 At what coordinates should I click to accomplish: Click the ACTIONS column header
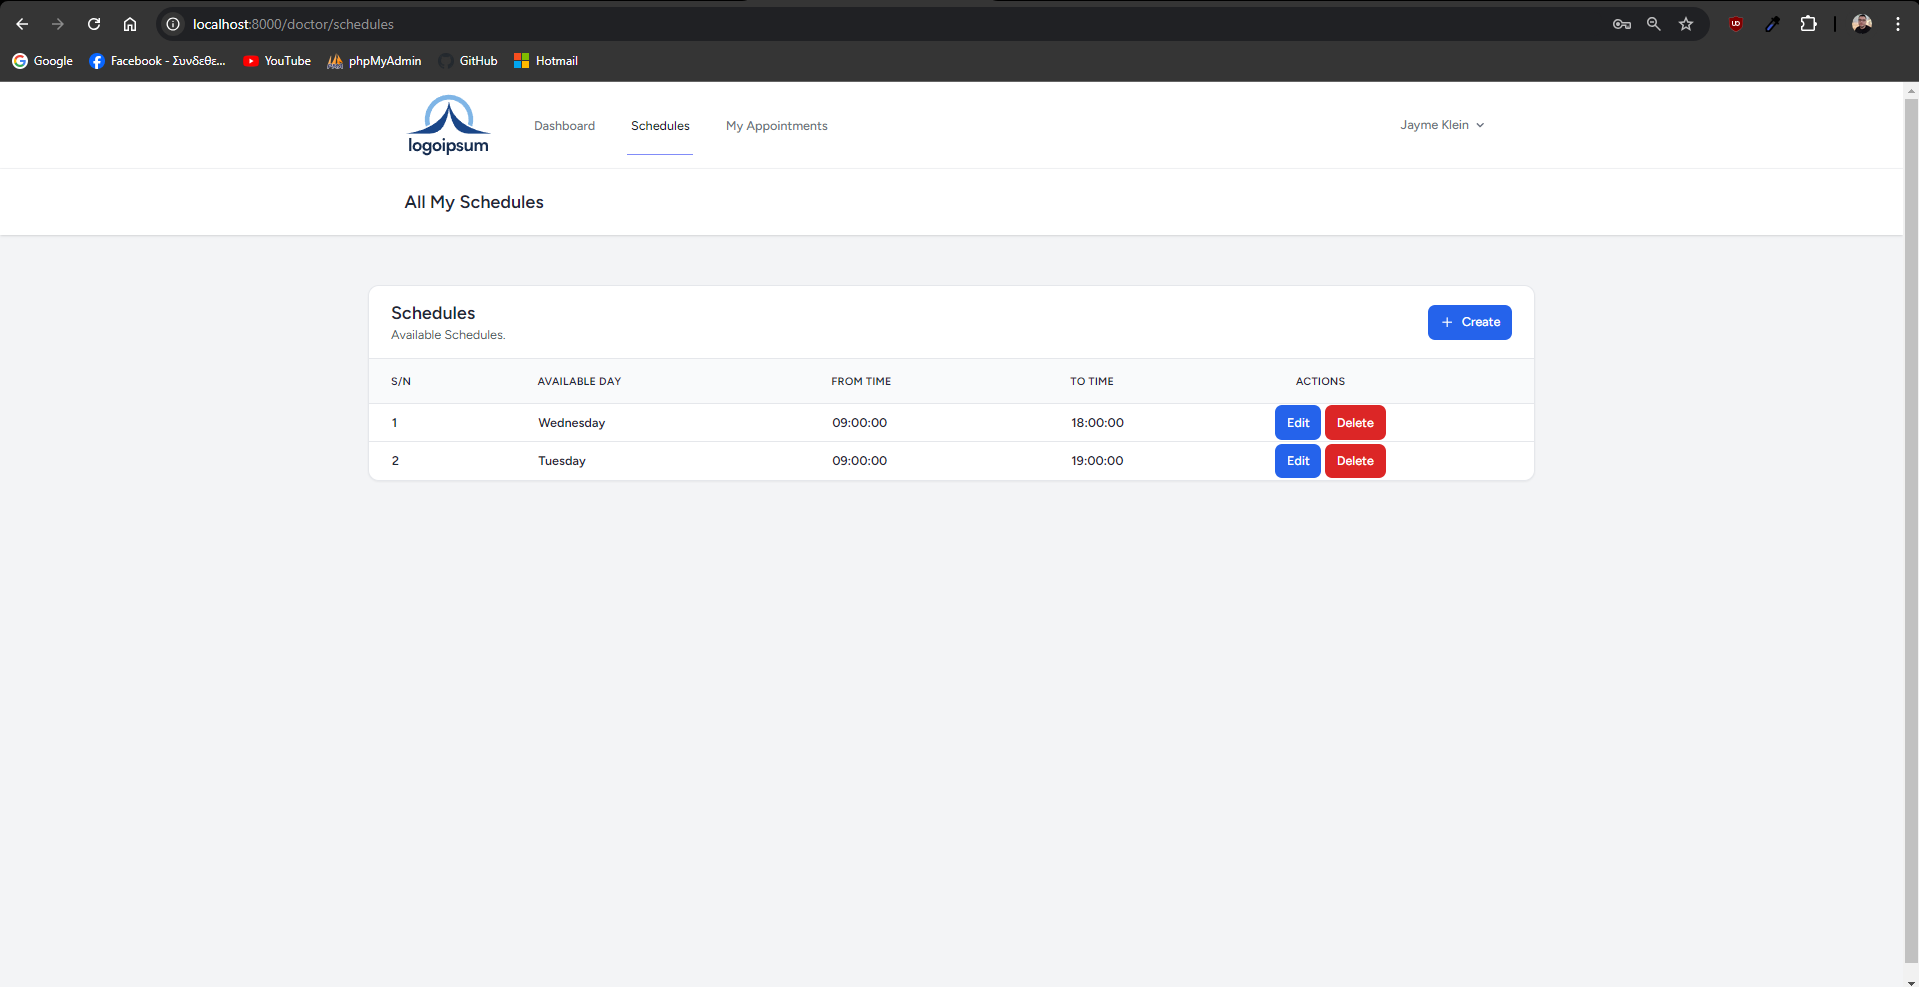coord(1320,381)
